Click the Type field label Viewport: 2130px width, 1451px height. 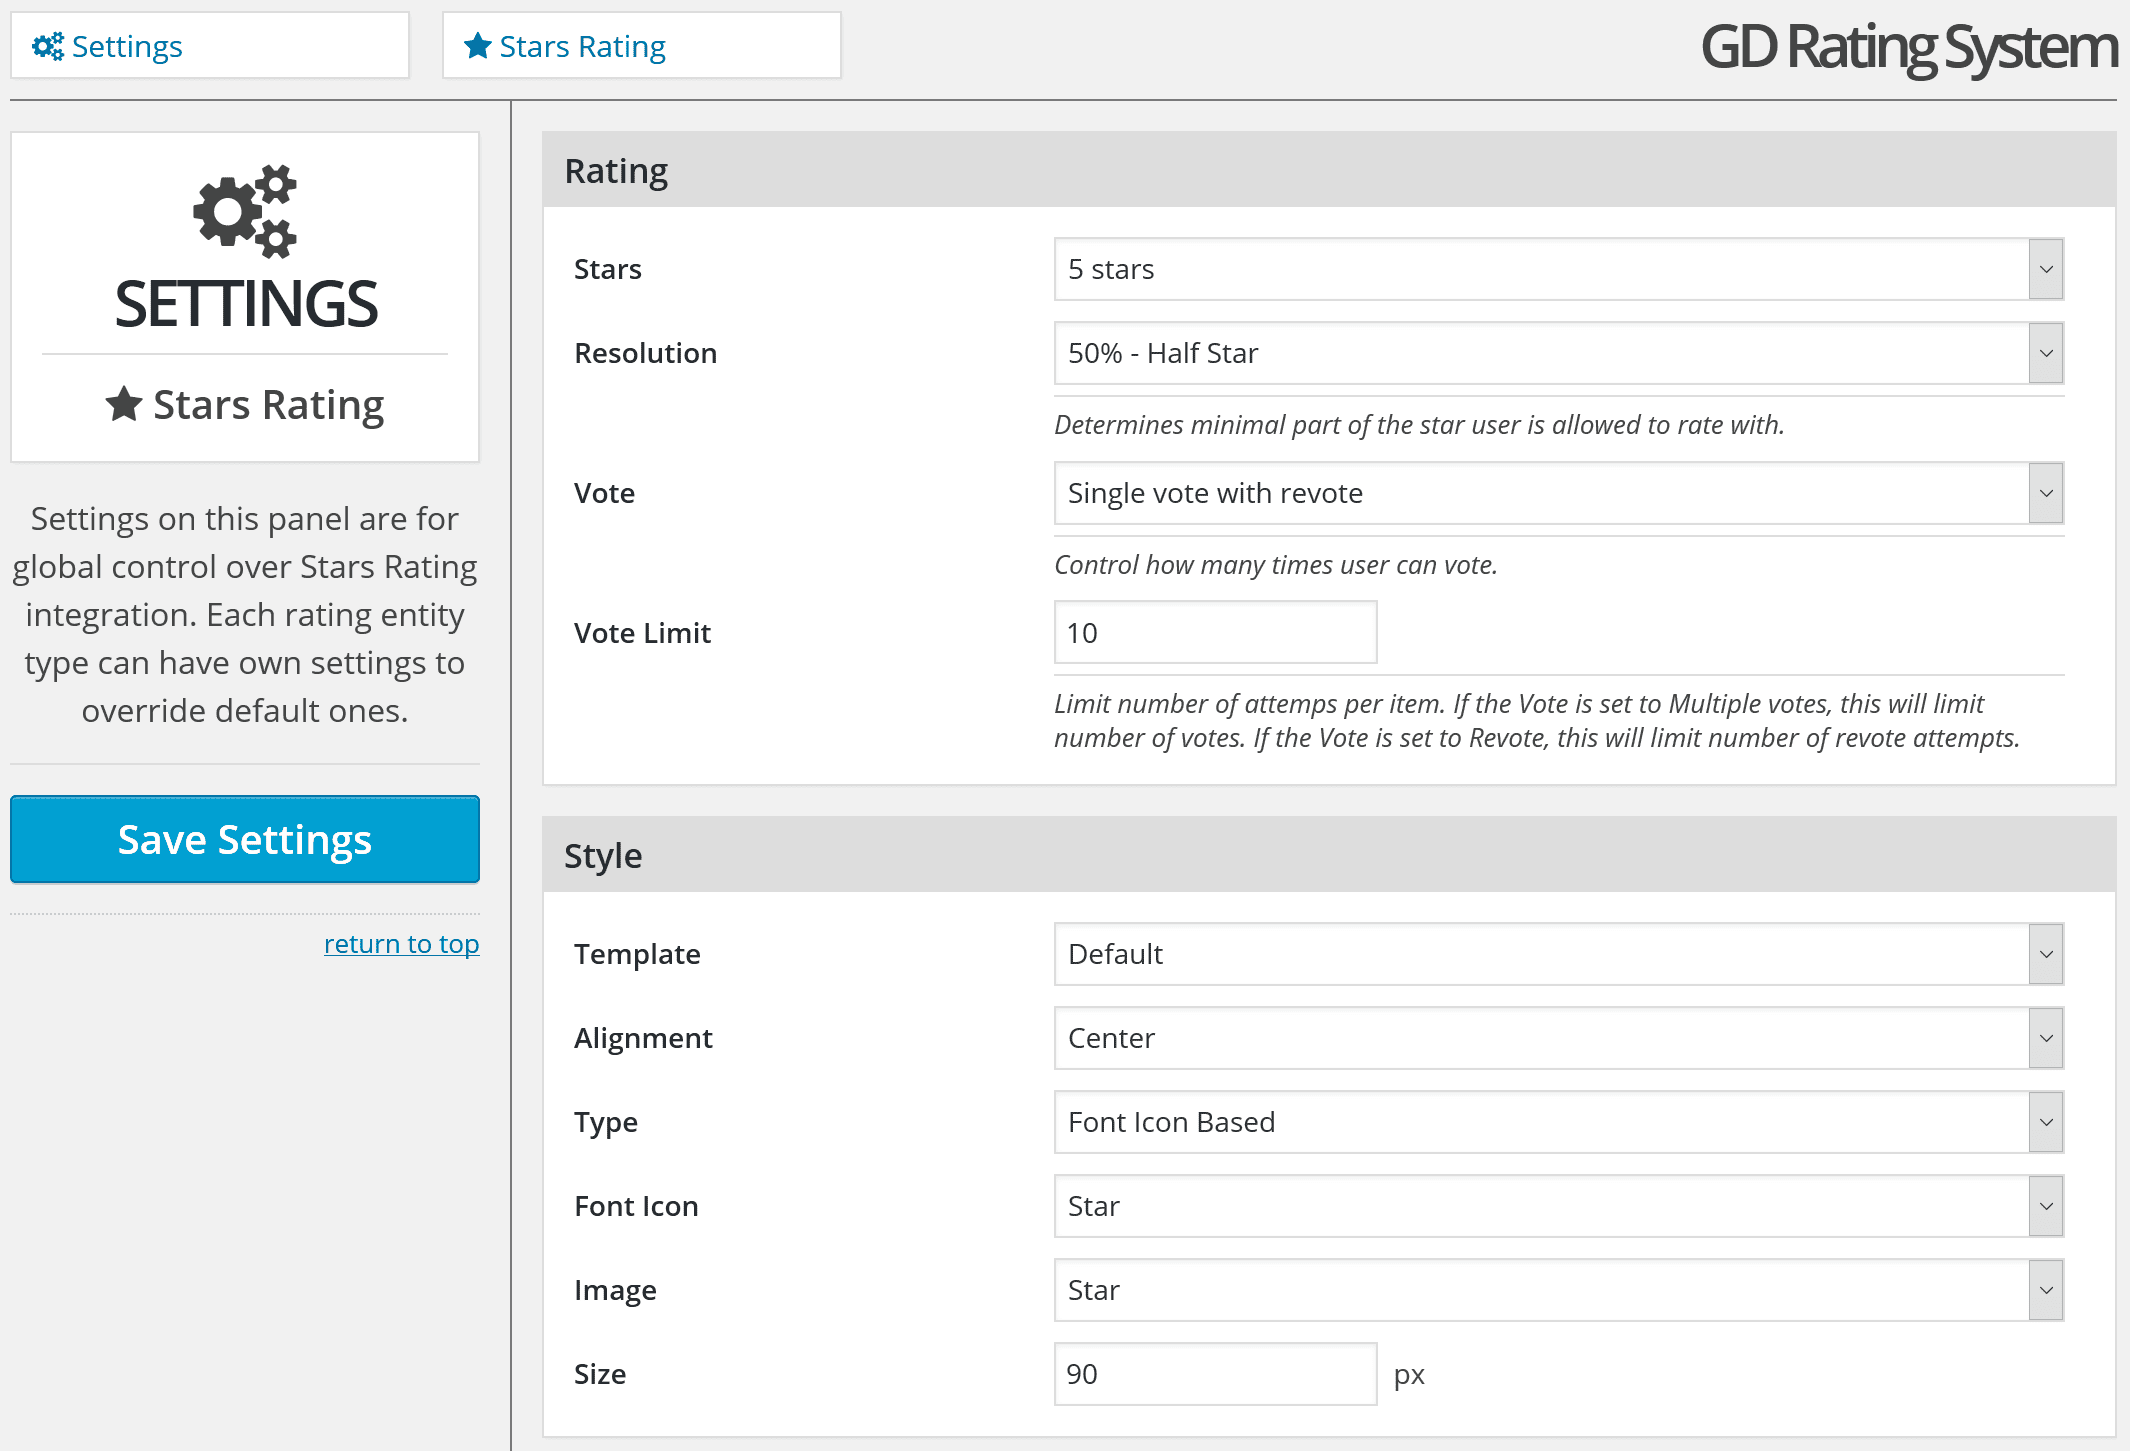[606, 1123]
